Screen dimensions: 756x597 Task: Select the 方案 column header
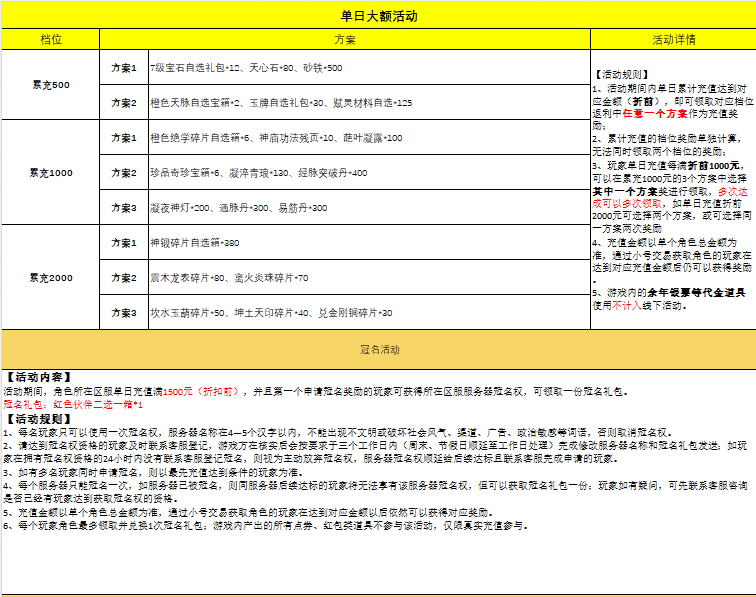click(344, 40)
